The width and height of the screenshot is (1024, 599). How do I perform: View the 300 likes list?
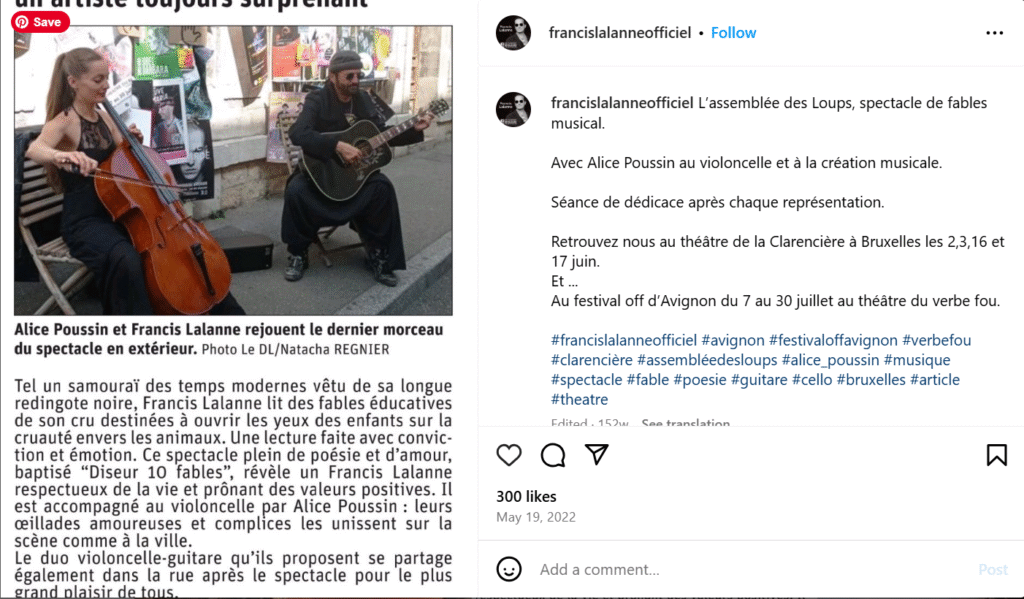tap(526, 496)
